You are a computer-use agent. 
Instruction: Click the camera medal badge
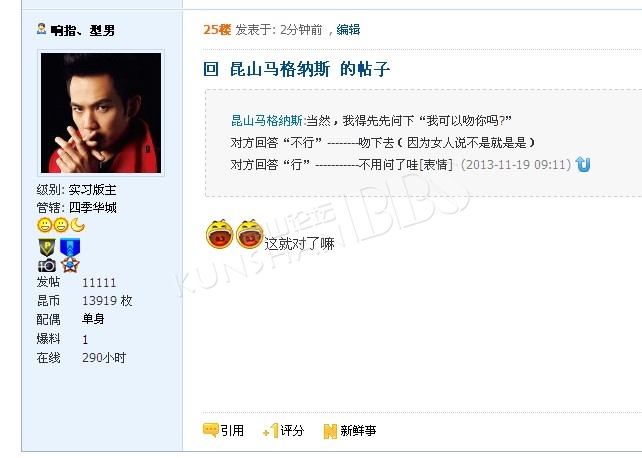[47, 266]
